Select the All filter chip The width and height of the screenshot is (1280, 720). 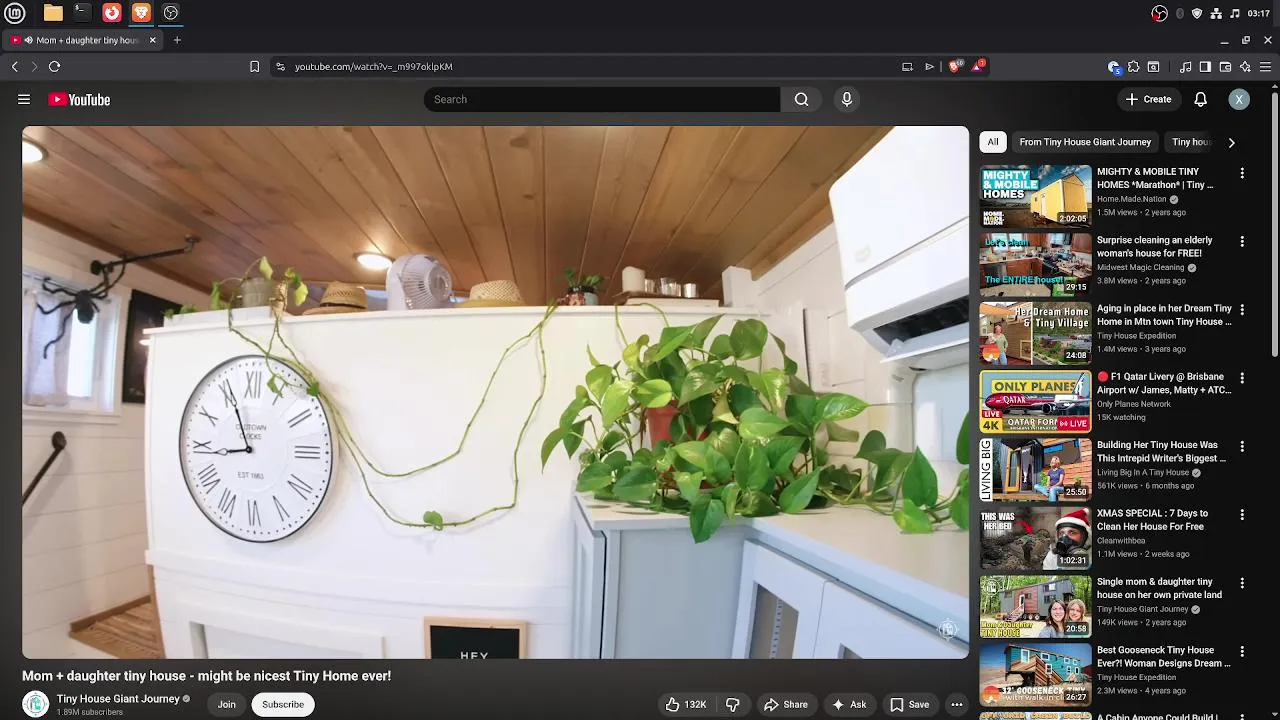point(993,142)
